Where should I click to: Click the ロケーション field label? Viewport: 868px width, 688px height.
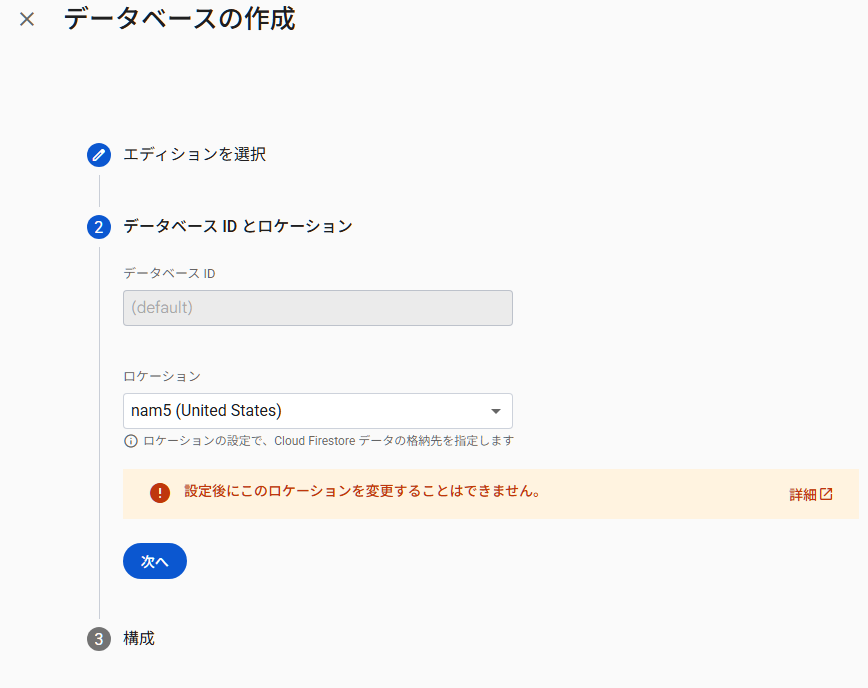pos(161,376)
